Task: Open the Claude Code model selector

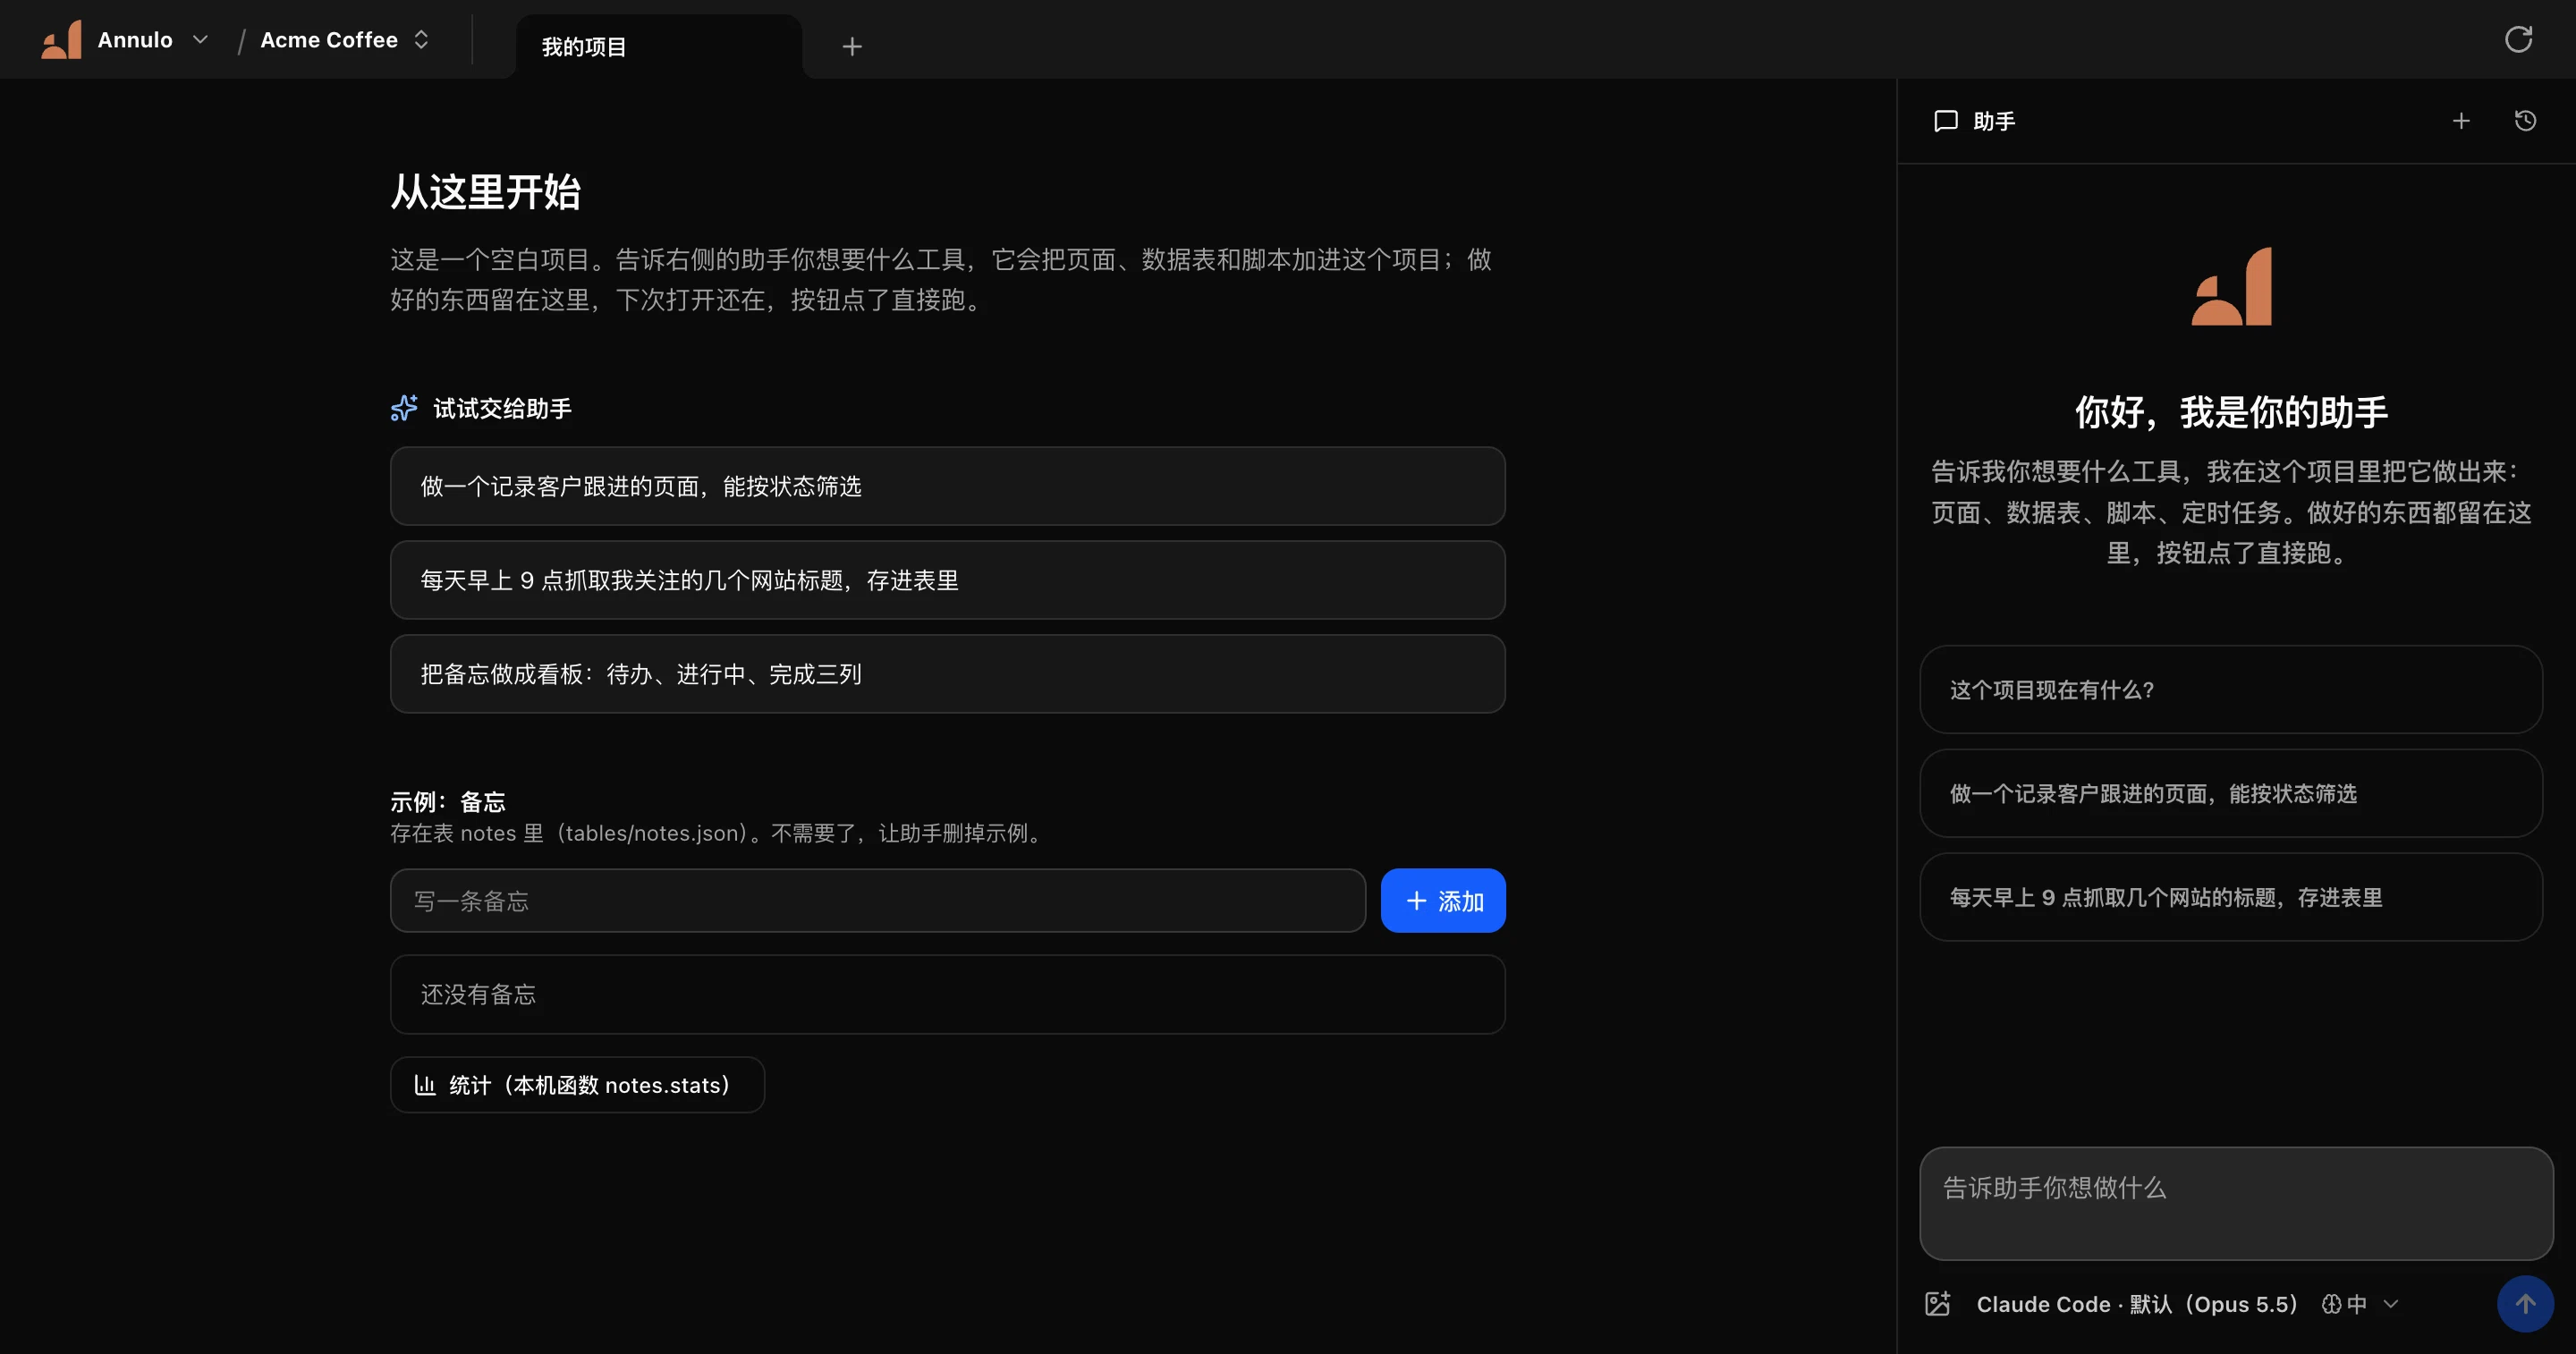Action: pyautogui.click(x=2136, y=1304)
